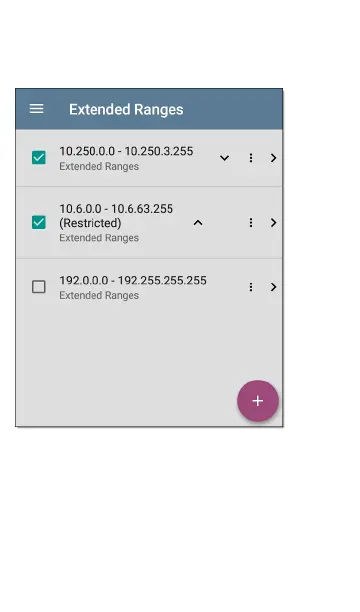Tap the pink add range button
The width and height of the screenshot is (360, 612).
[x=258, y=401]
